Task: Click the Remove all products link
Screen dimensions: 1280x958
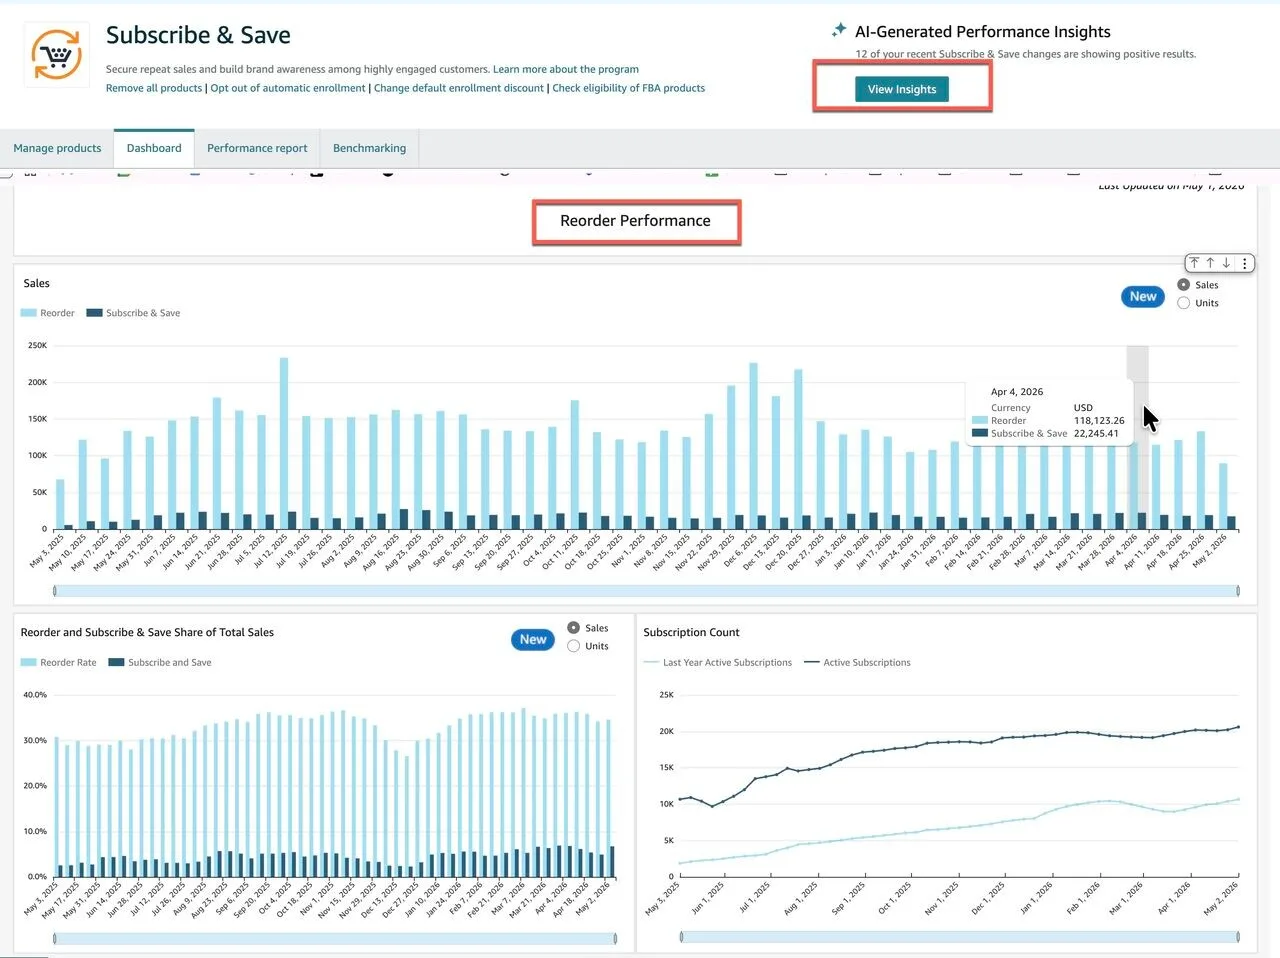Action: [x=154, y=88]
